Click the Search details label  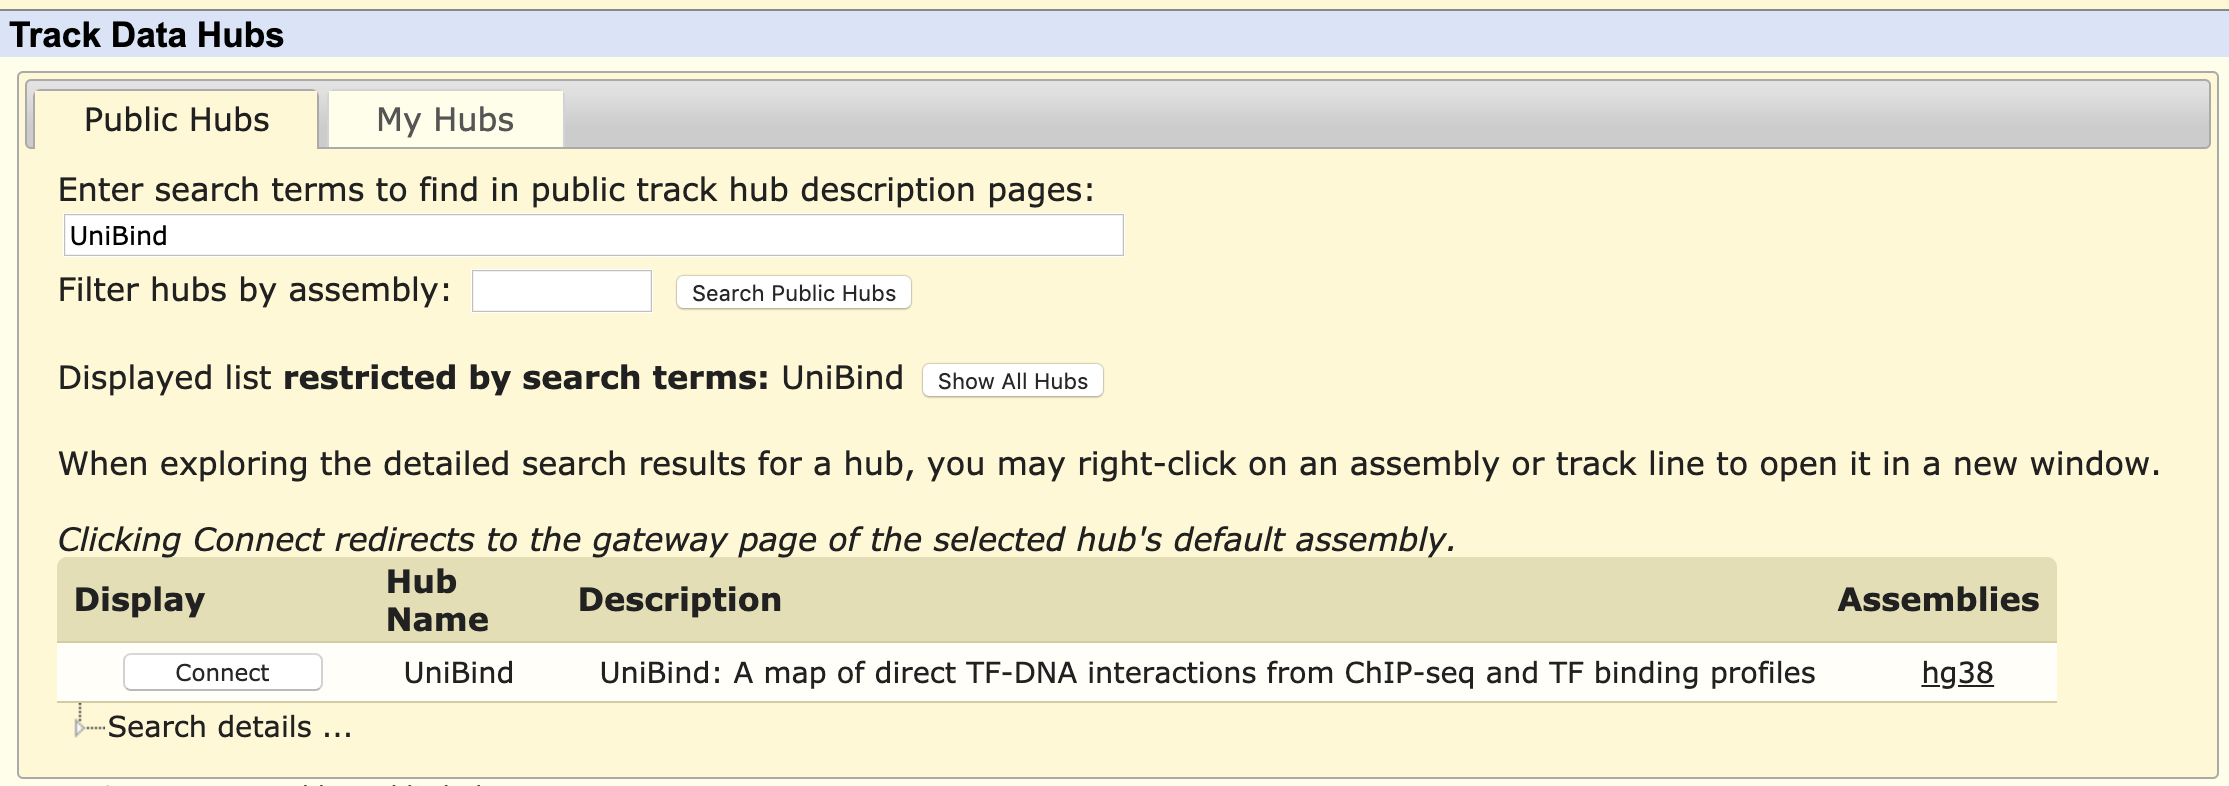pyautogui.click(x=230, y=727)
